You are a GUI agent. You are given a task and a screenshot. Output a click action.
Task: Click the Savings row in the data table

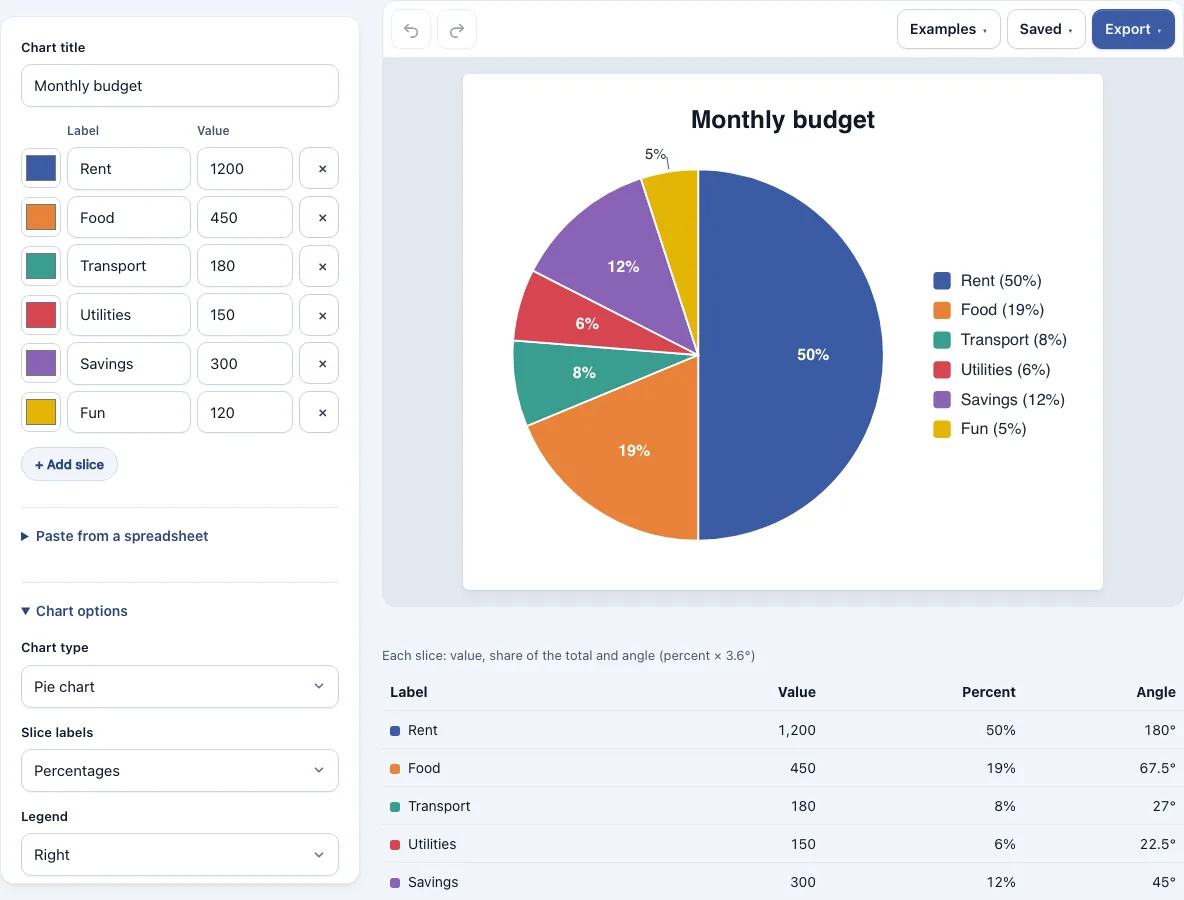pyautogui.click(x=782, y=881)
